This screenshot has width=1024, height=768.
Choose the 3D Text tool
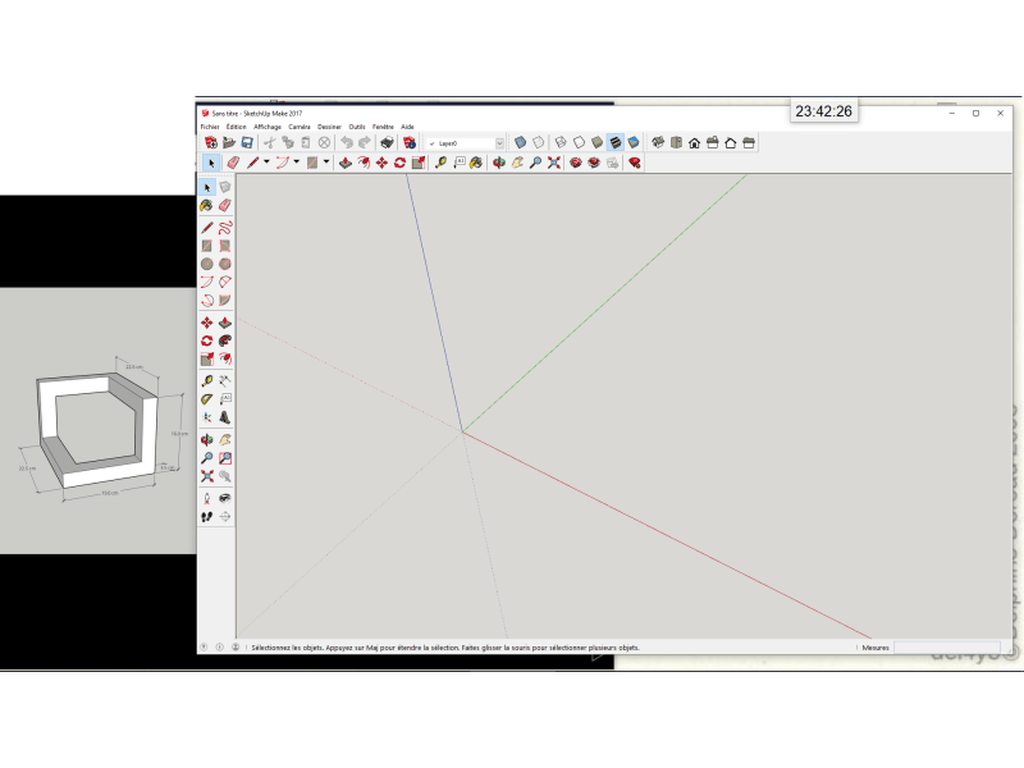click(225, 417)
